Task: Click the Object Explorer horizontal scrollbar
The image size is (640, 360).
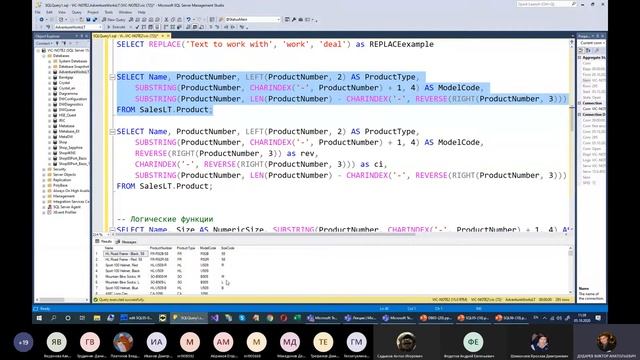Action: coord(60,300)
